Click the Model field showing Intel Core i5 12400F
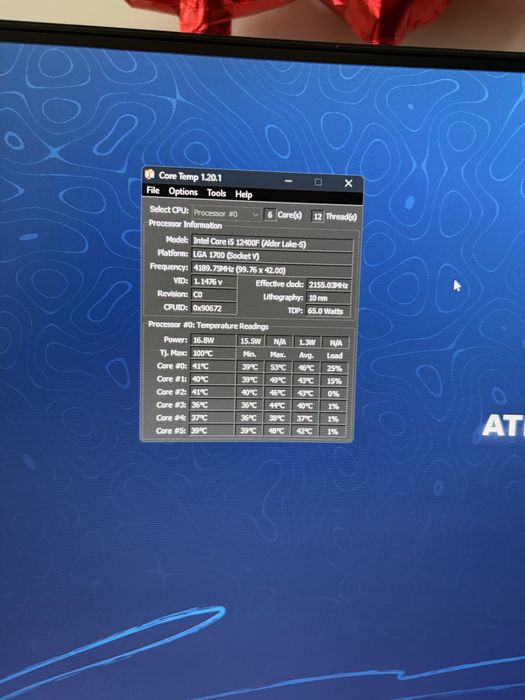The width and height of the screenshot is (525, 700). click(272, 242)
